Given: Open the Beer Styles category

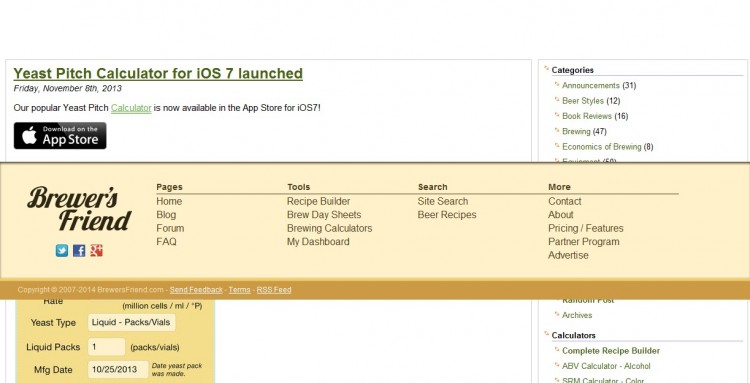Looking at the screenshot, I should tap(583, 101).
